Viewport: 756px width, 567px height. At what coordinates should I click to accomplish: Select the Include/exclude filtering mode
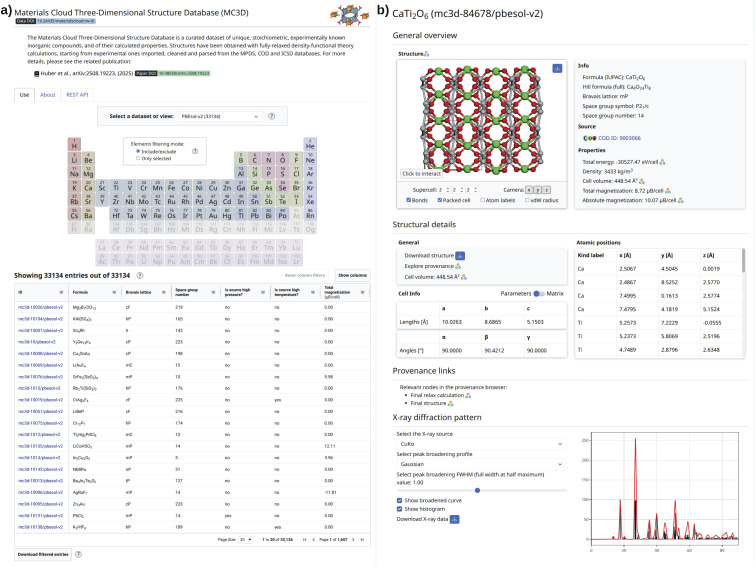coord(138,151)
